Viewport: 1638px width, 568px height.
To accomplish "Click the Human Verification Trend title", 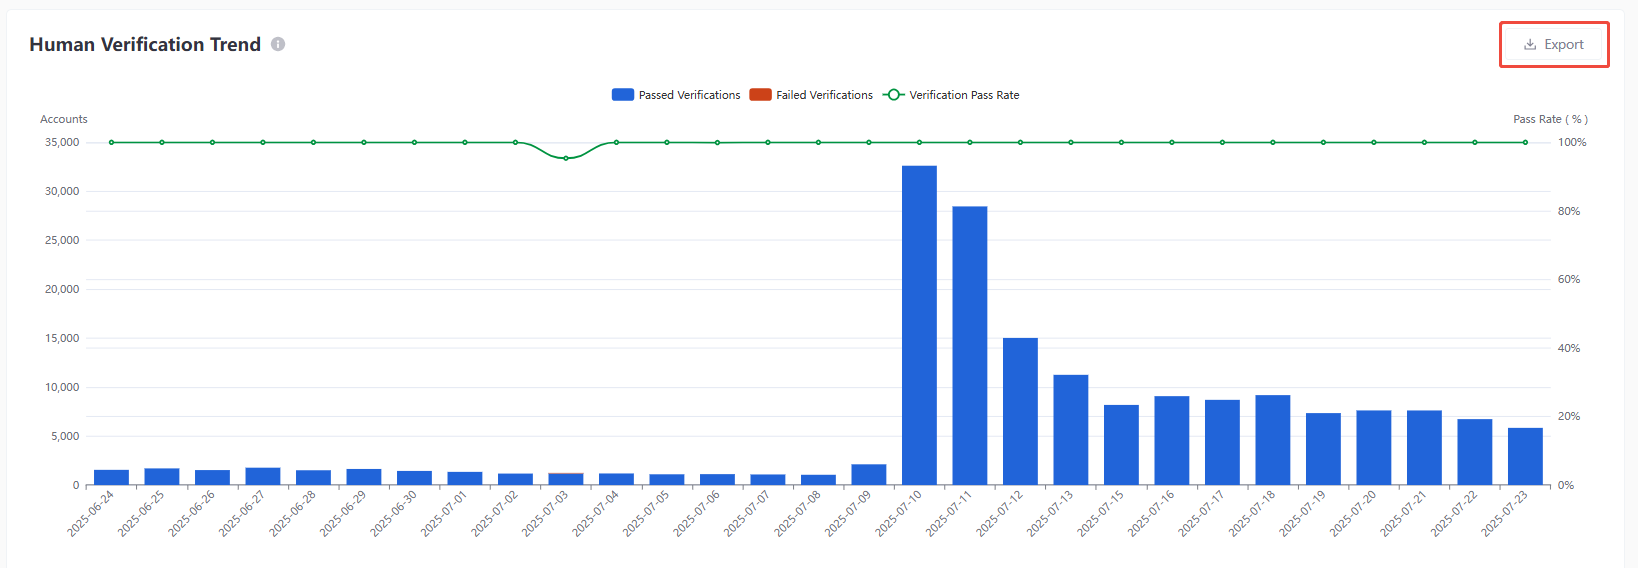I will point(145,44).
